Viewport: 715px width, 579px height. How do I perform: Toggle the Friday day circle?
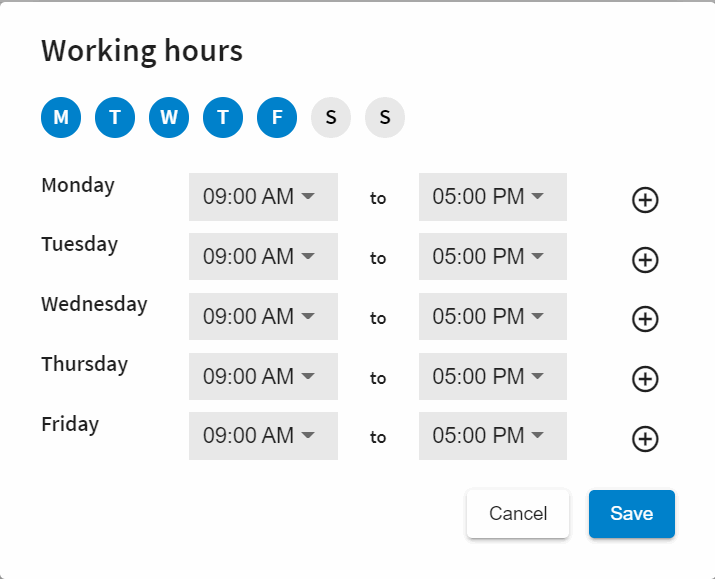[277, 117]
